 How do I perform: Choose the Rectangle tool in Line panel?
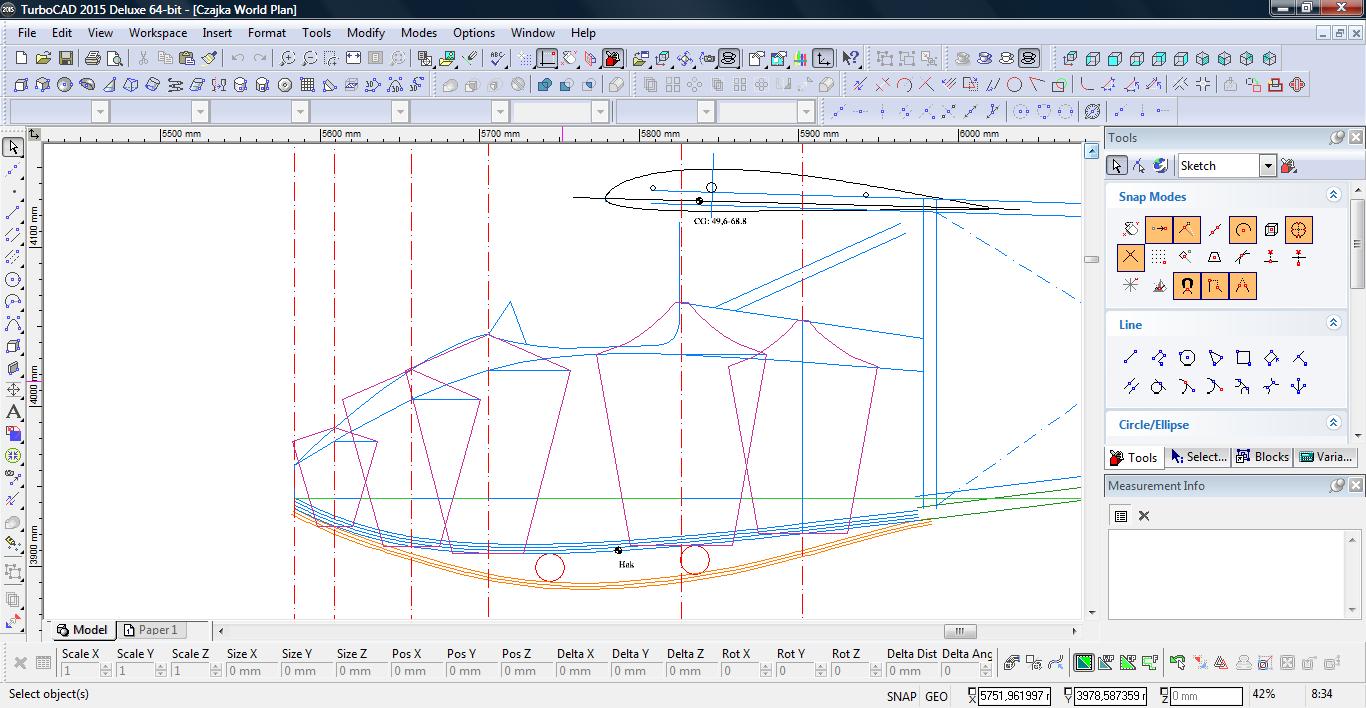click(x=1243, y=358)
